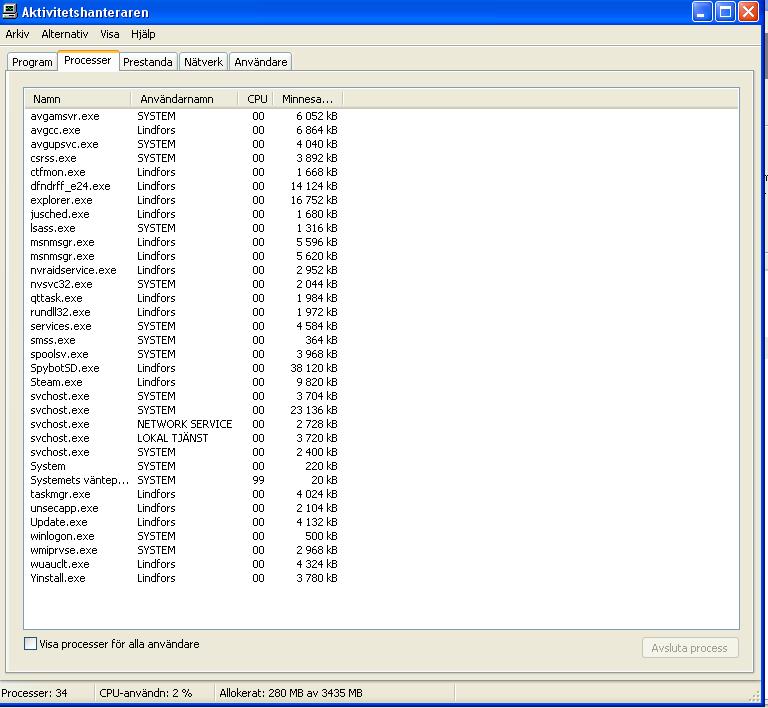Select the nvsvc32.exe process
This screenshot has width=768, height=708.
184,284
